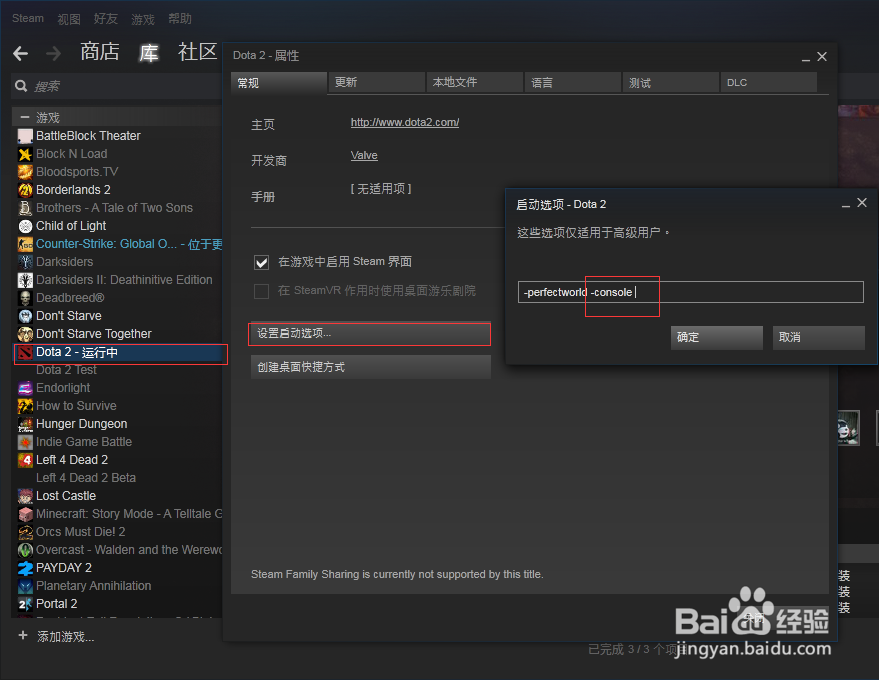Click the Counter-Strike Global Offensive icon
879x680 pixels.
click(25, 244)
